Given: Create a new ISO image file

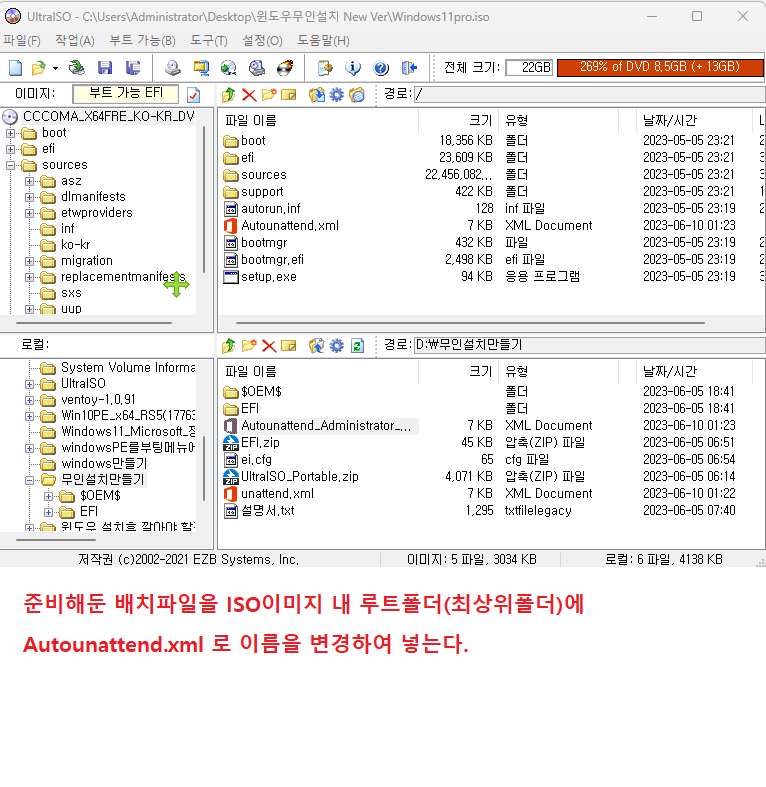Looking at the screenshot, I should point(15,67).
